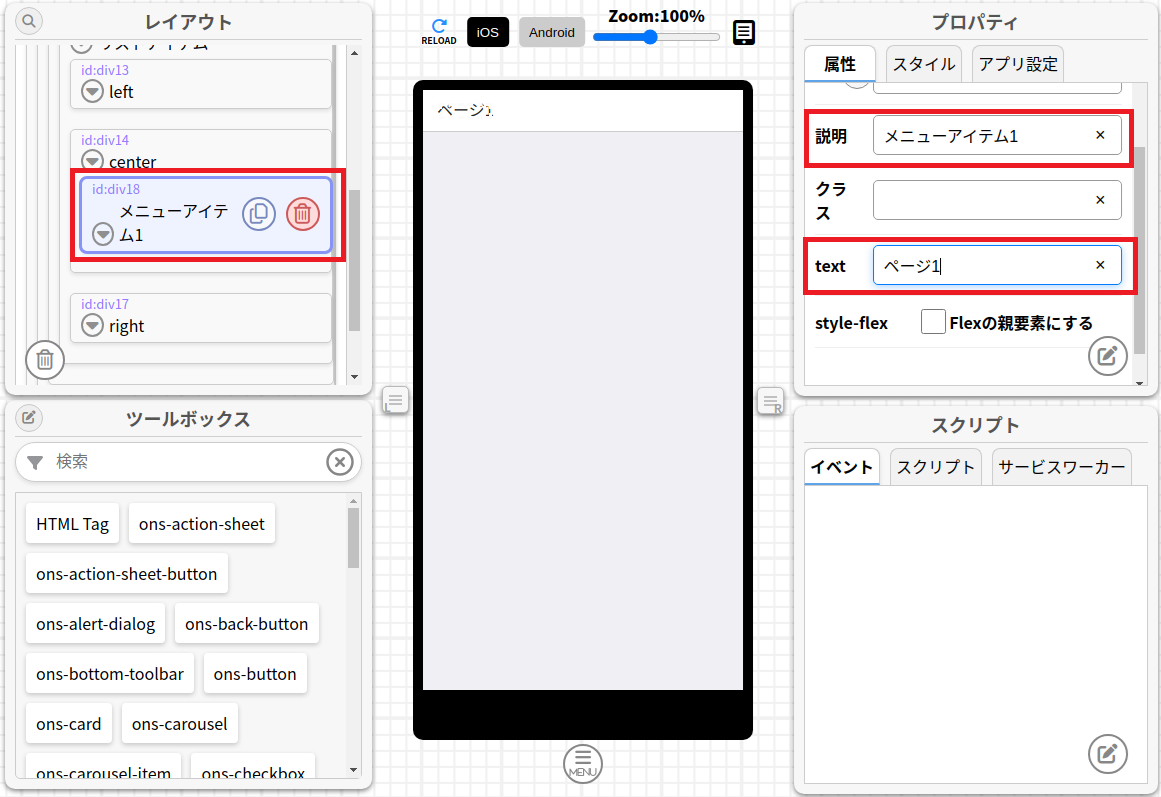
Task: Click the RELOAD icon above the preview
Action: pyautogui.click(x=438, y=31)
